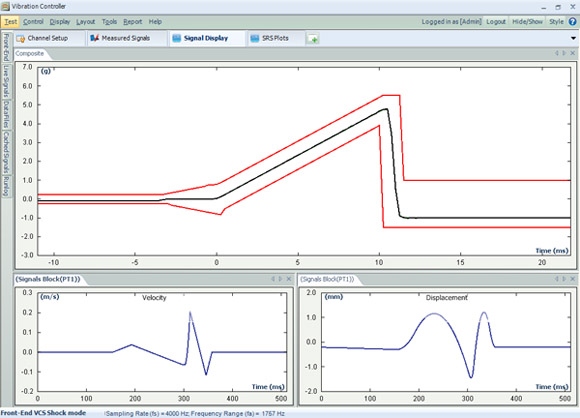Open the Display menu
The image size is (580, 418).
[x=60, y=22]
